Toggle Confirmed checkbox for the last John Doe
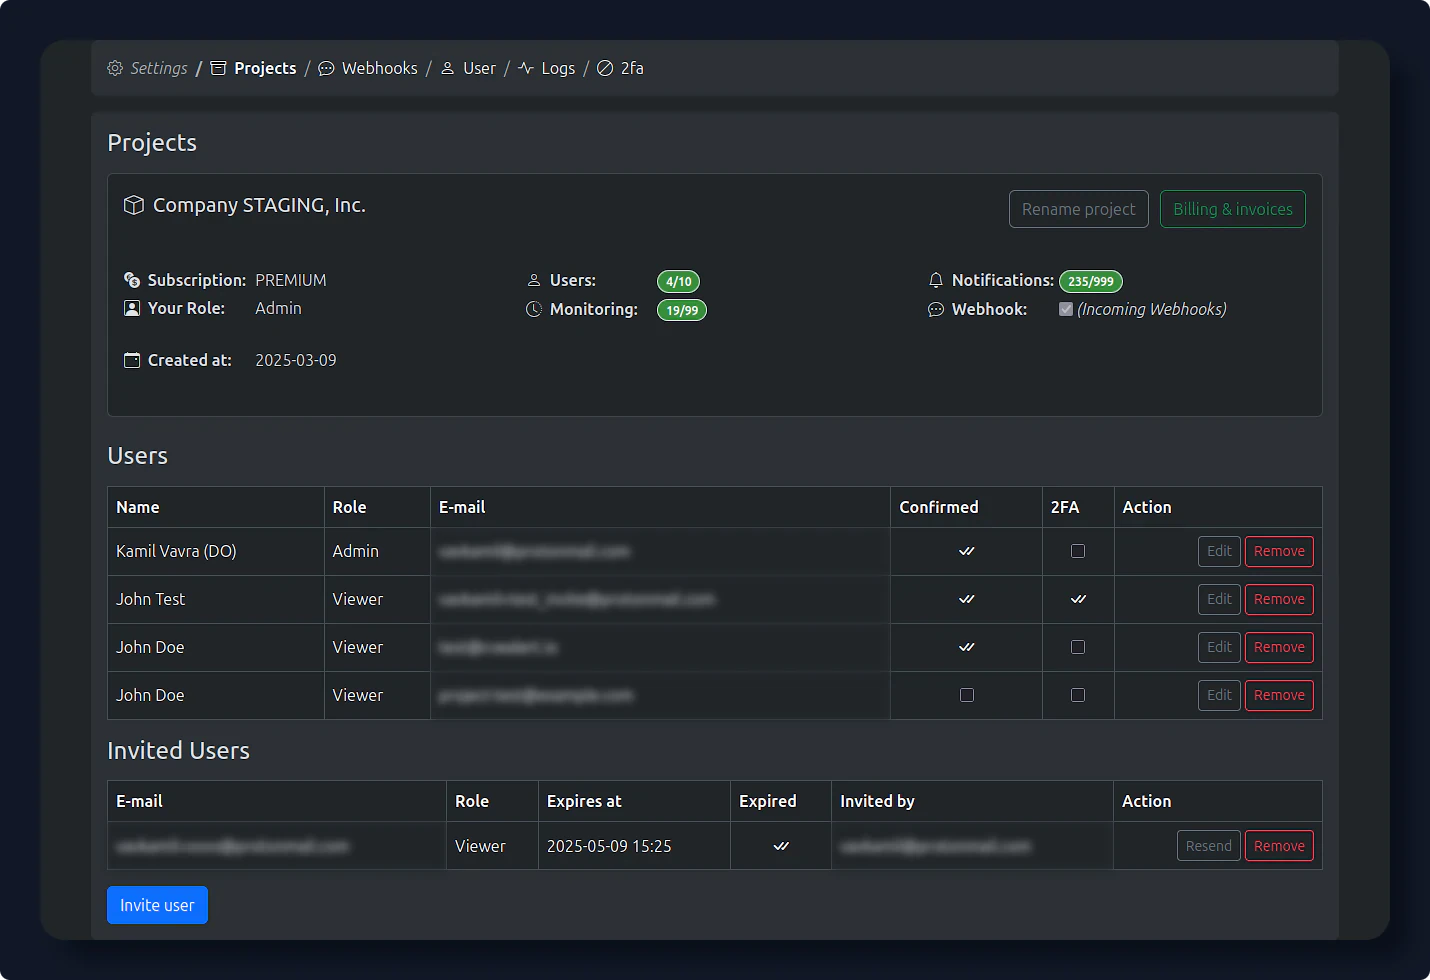Viewport: 1430px width, 980px height. tap(966, 695)
